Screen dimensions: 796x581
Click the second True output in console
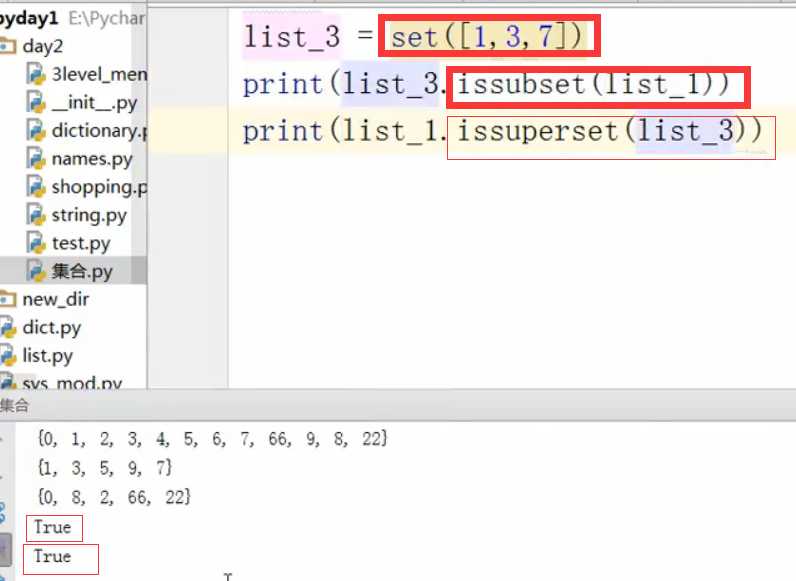click(x=52, y=556)
